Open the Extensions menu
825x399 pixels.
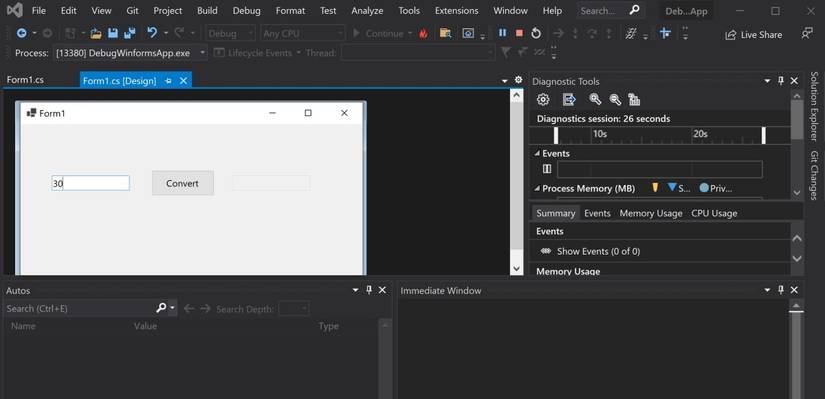point(456,11)
